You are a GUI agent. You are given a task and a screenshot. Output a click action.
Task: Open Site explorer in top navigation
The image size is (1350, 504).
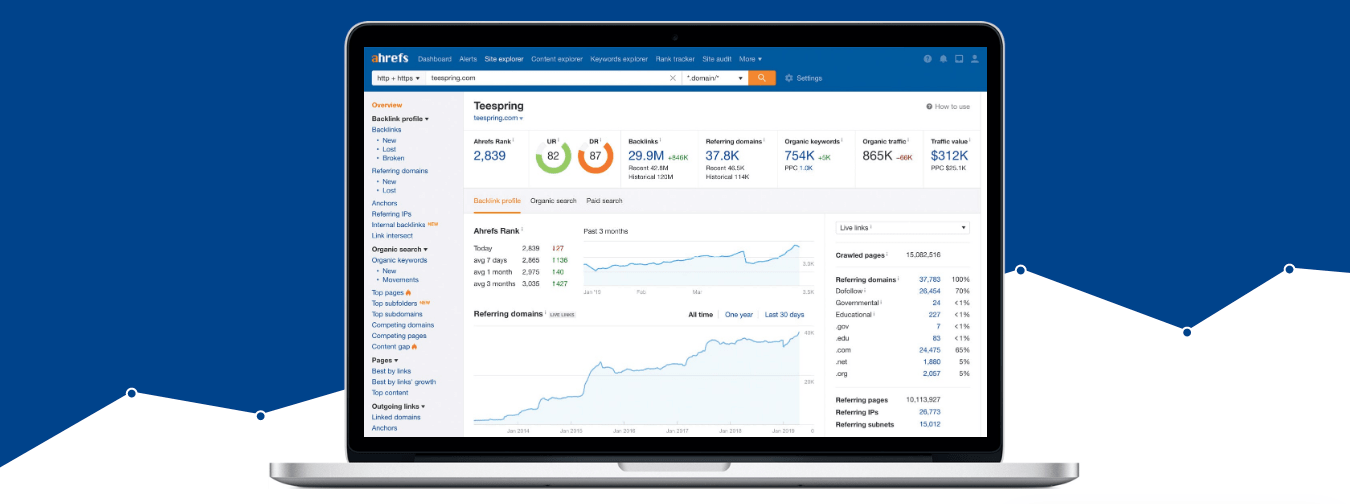pos(504,59)
